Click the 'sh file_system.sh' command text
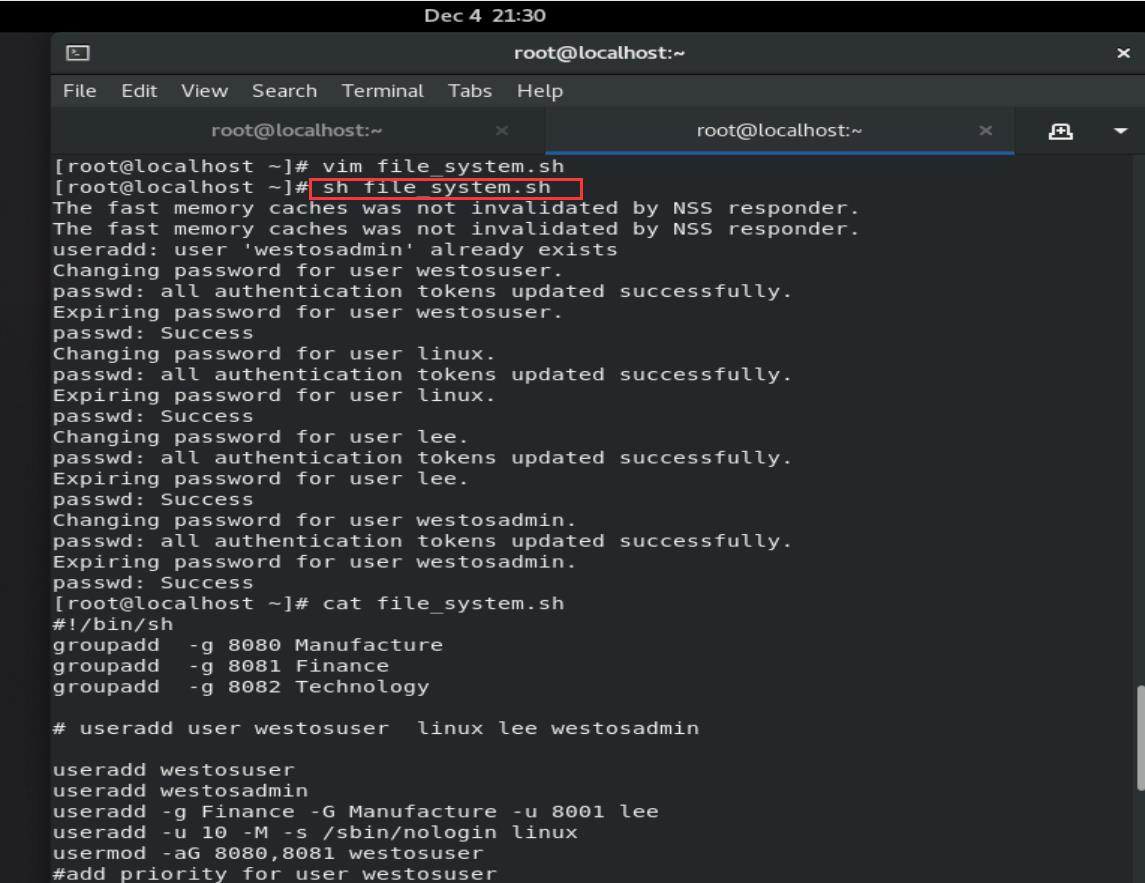The height and width of the screenshot is (883, 1145). (x=436, y=188)
